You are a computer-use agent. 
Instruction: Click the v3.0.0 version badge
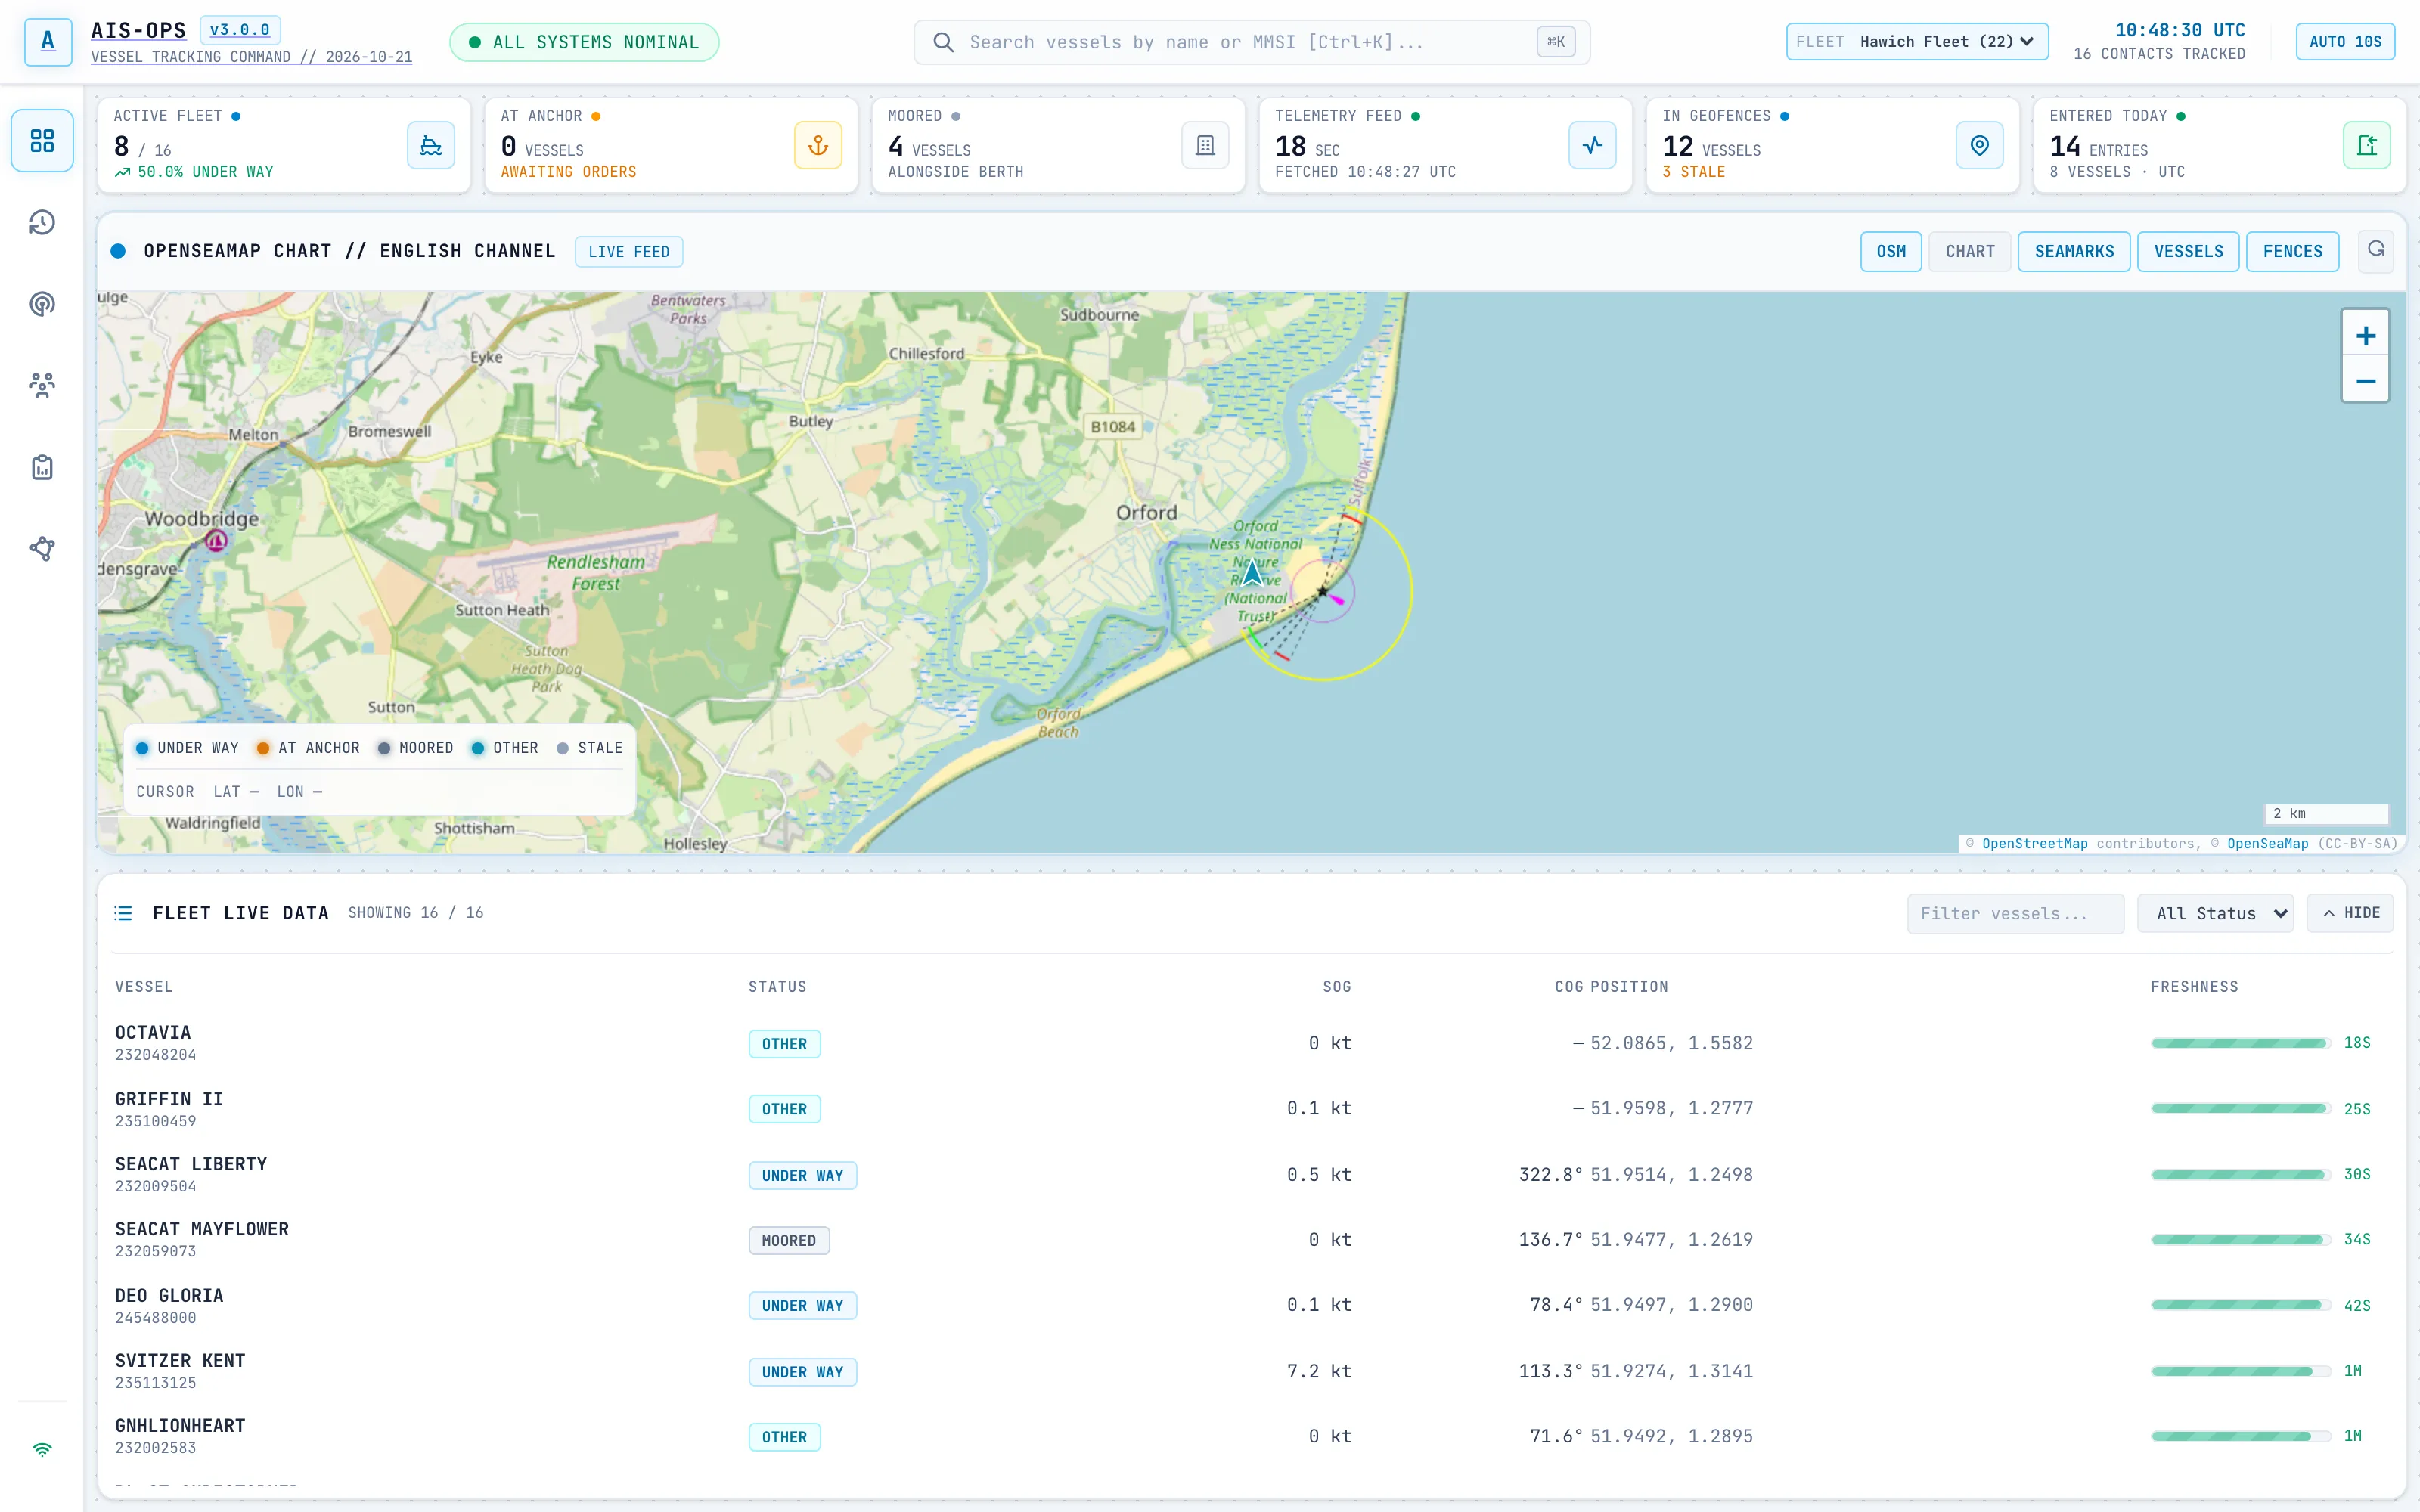click(240, 30)
